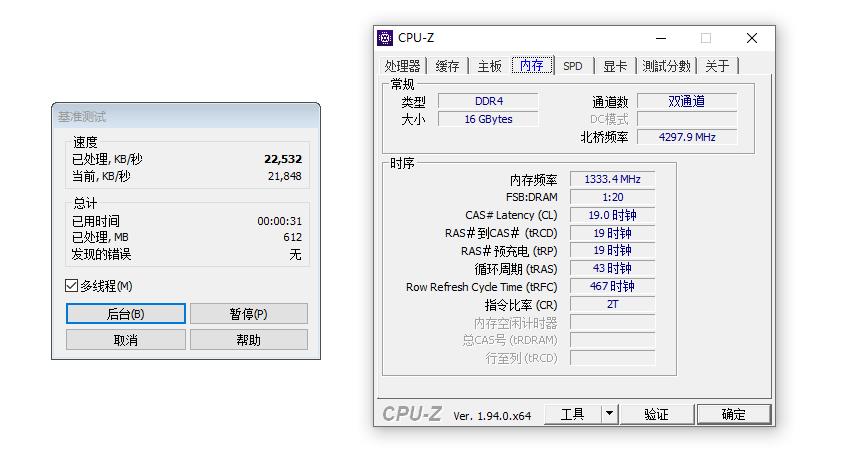Click the CPU-Z logo text at bottom
The image size is (852, 454).
[x=412, y=414]
